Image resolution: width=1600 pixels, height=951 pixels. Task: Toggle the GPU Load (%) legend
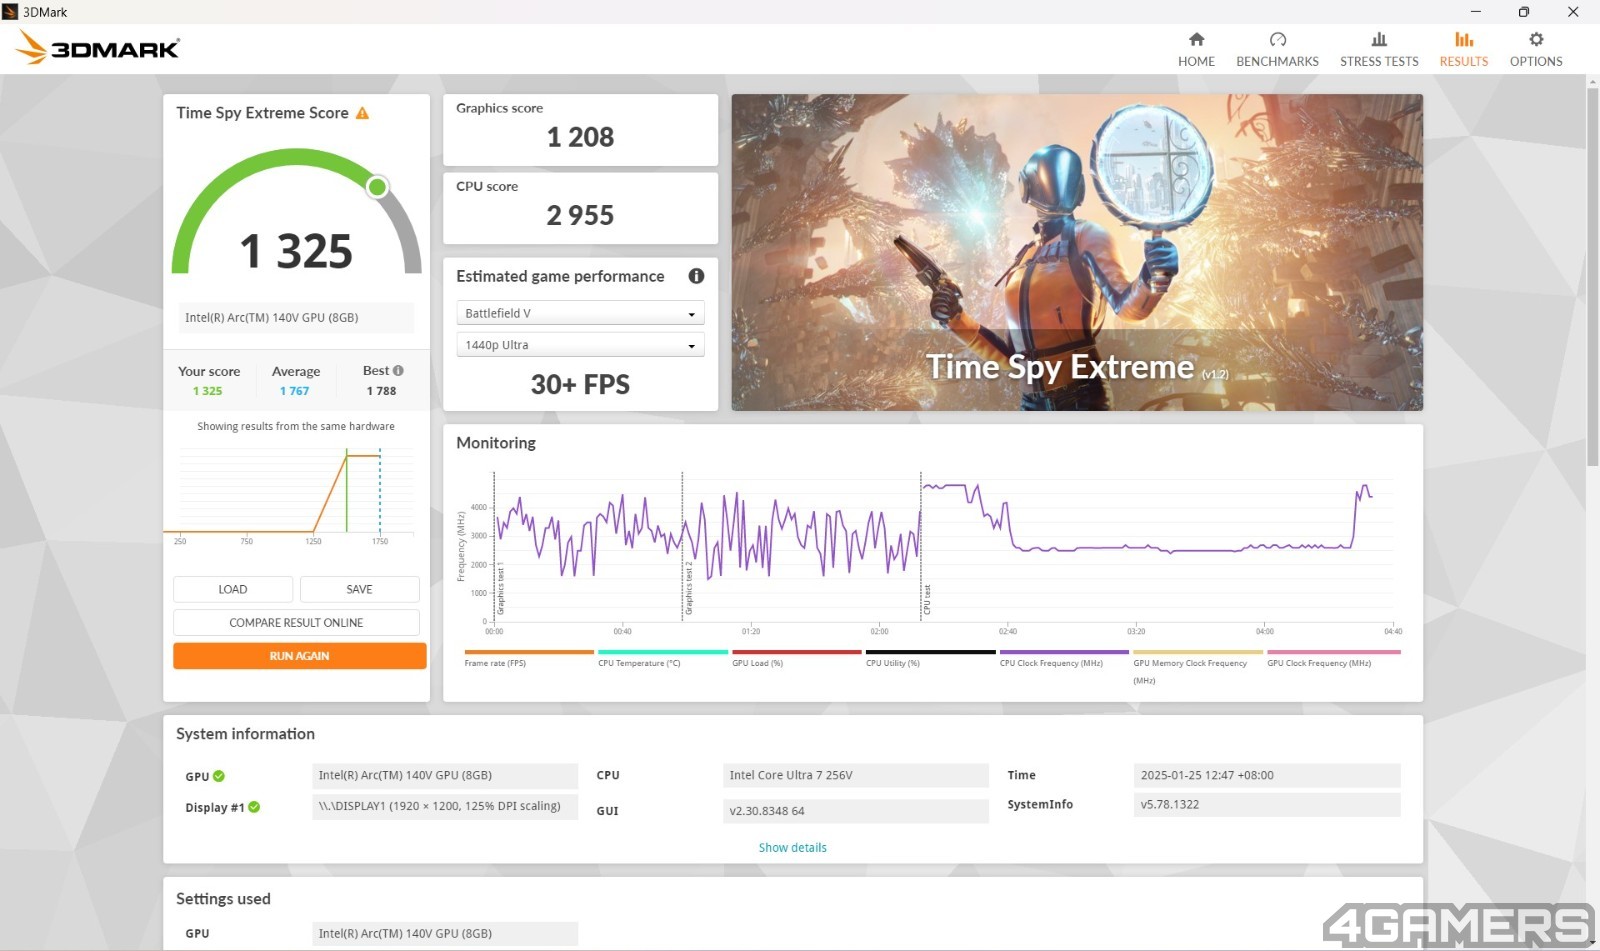coord(796,658)
